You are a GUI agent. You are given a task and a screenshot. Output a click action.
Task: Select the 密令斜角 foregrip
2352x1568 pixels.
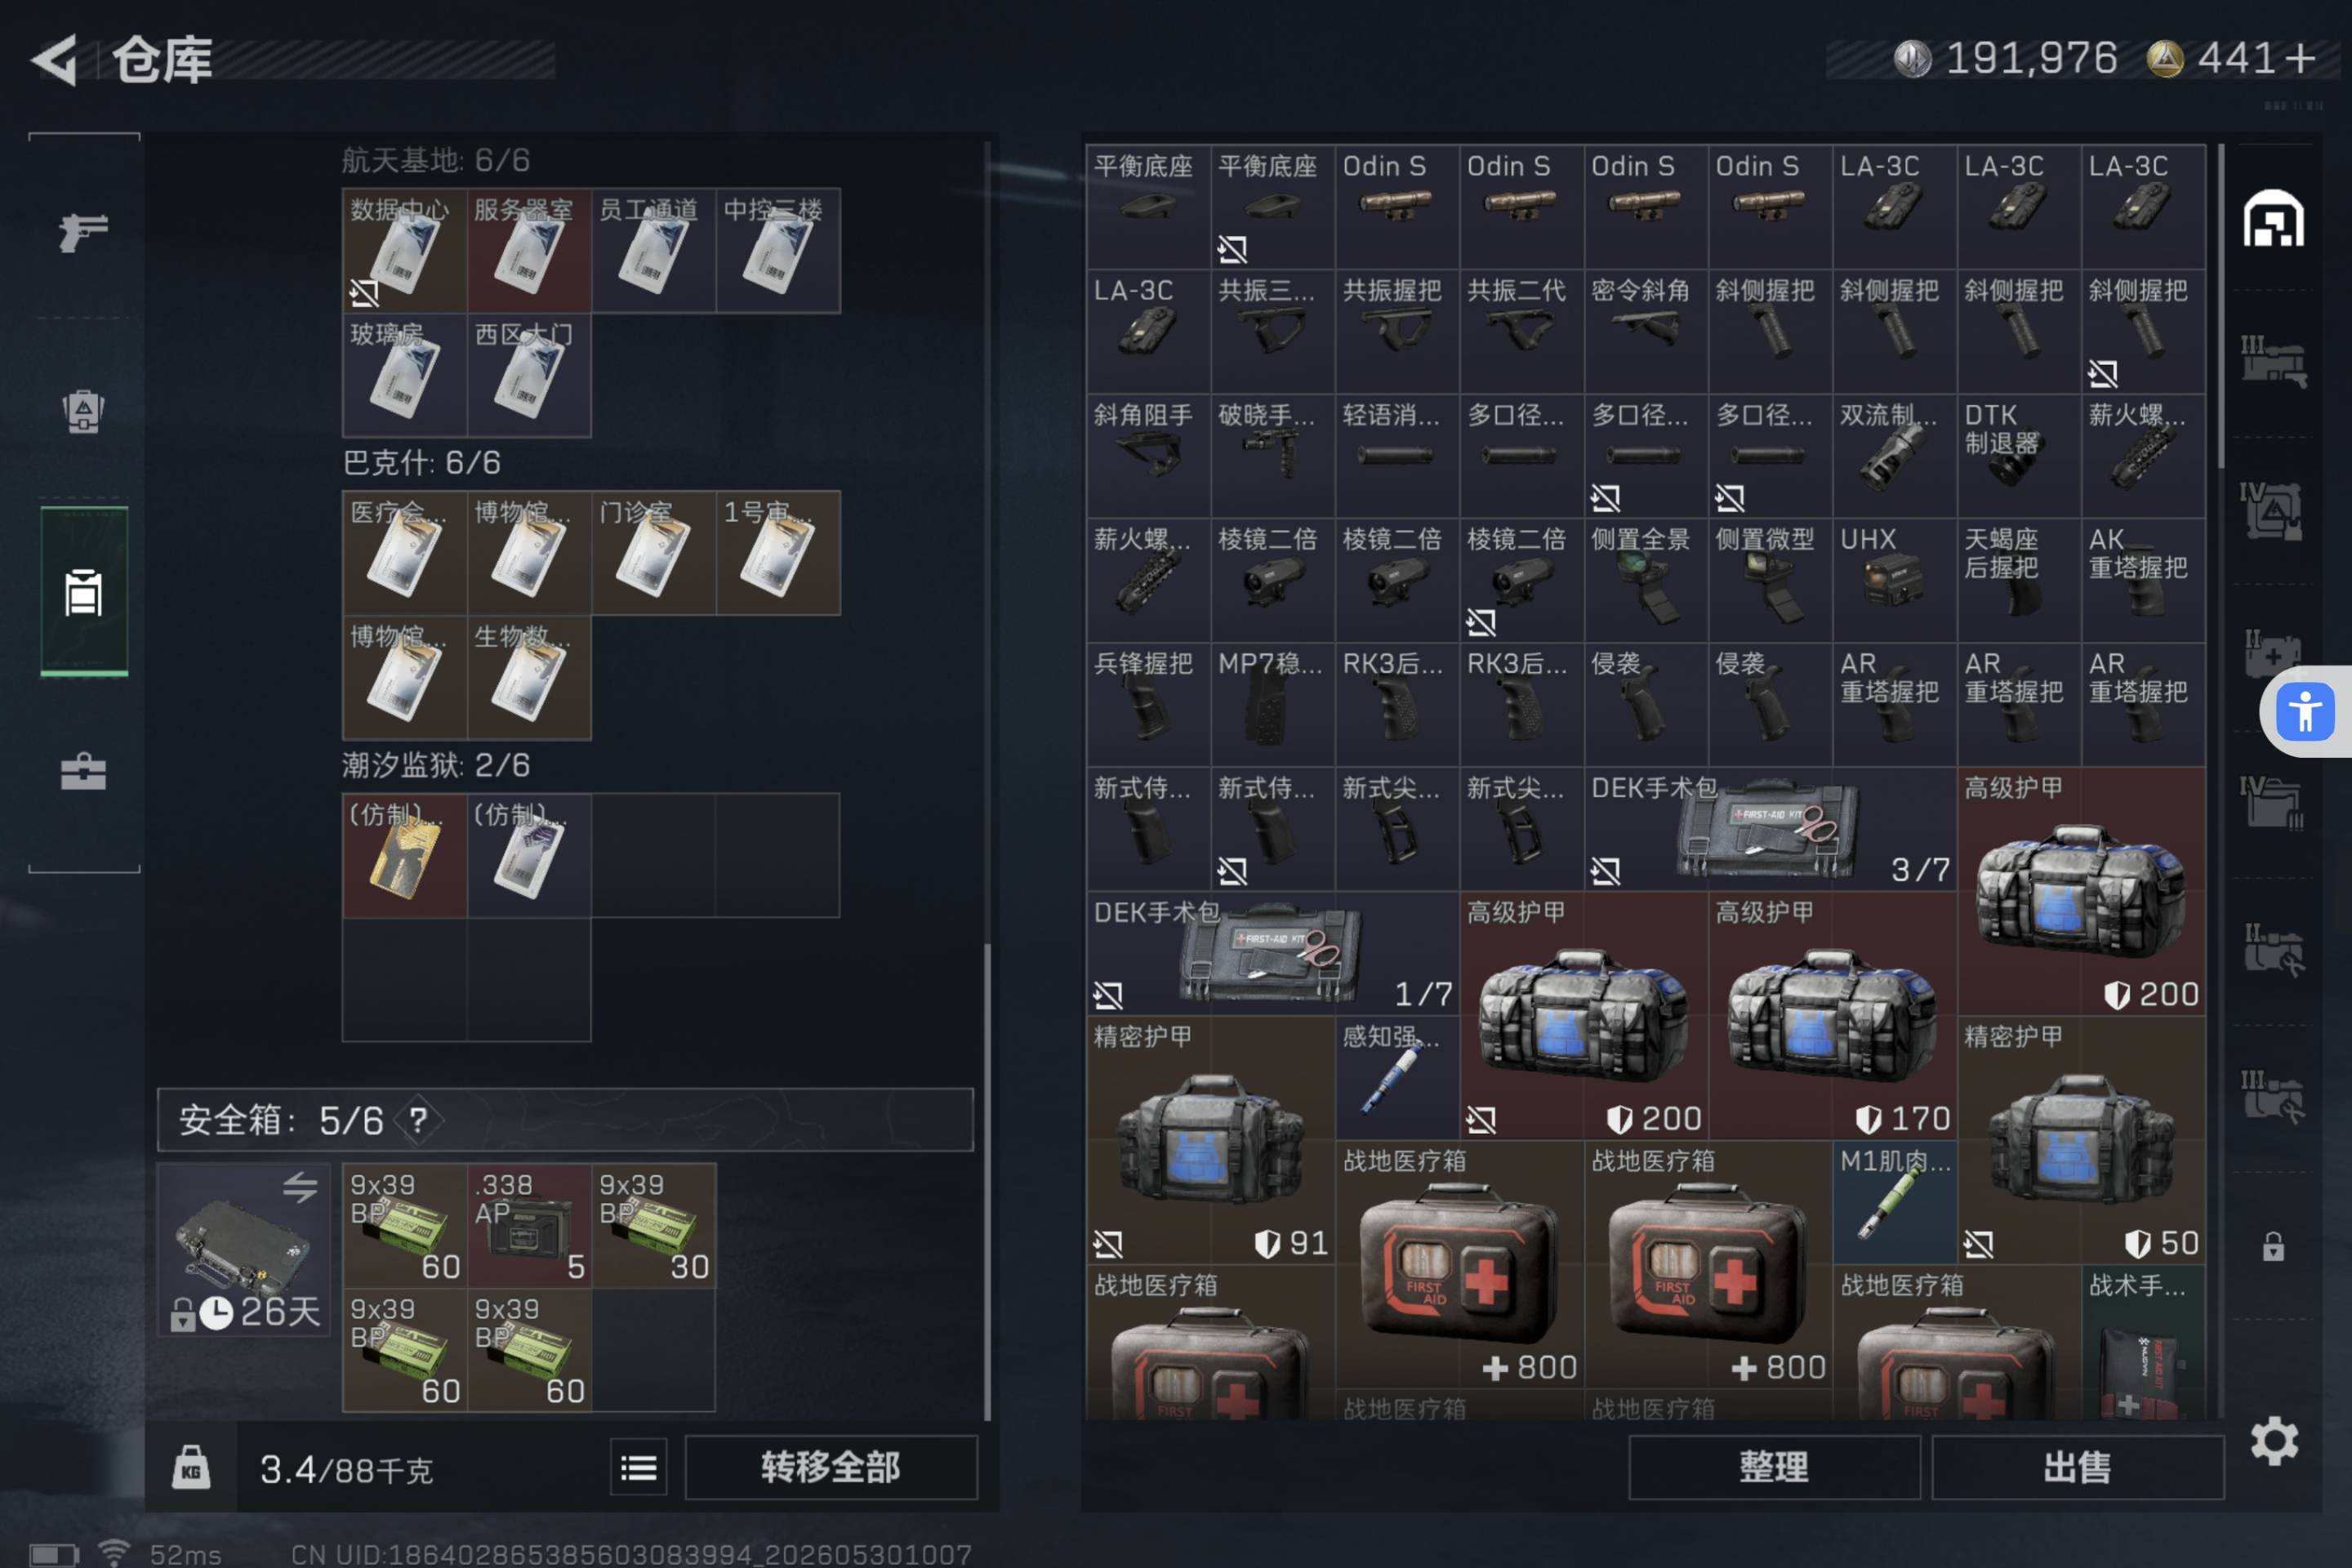click(x=1646, y=331)
